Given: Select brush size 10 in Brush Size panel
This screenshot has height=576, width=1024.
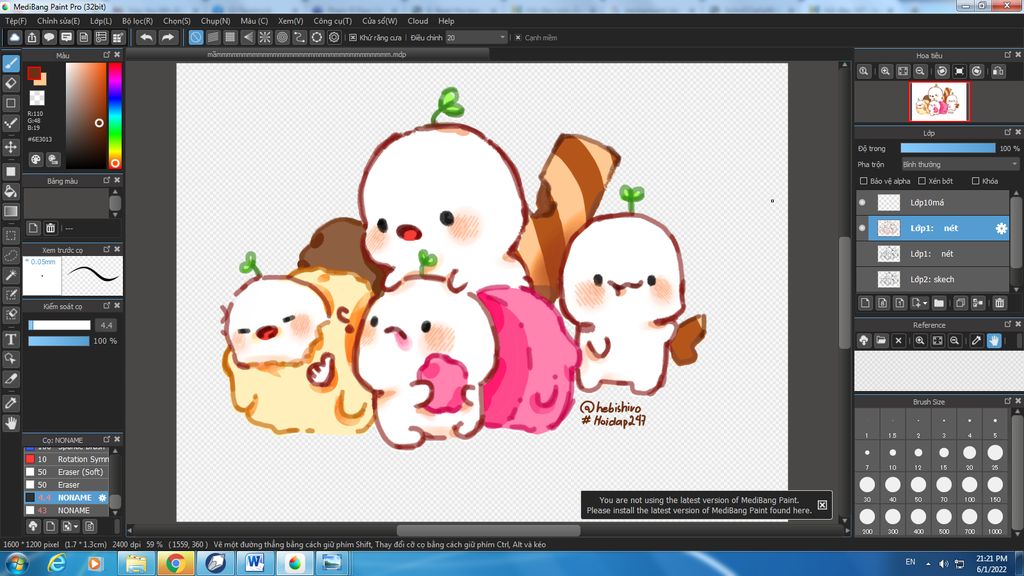Looking at the screenshot, I should coord(892,456).
